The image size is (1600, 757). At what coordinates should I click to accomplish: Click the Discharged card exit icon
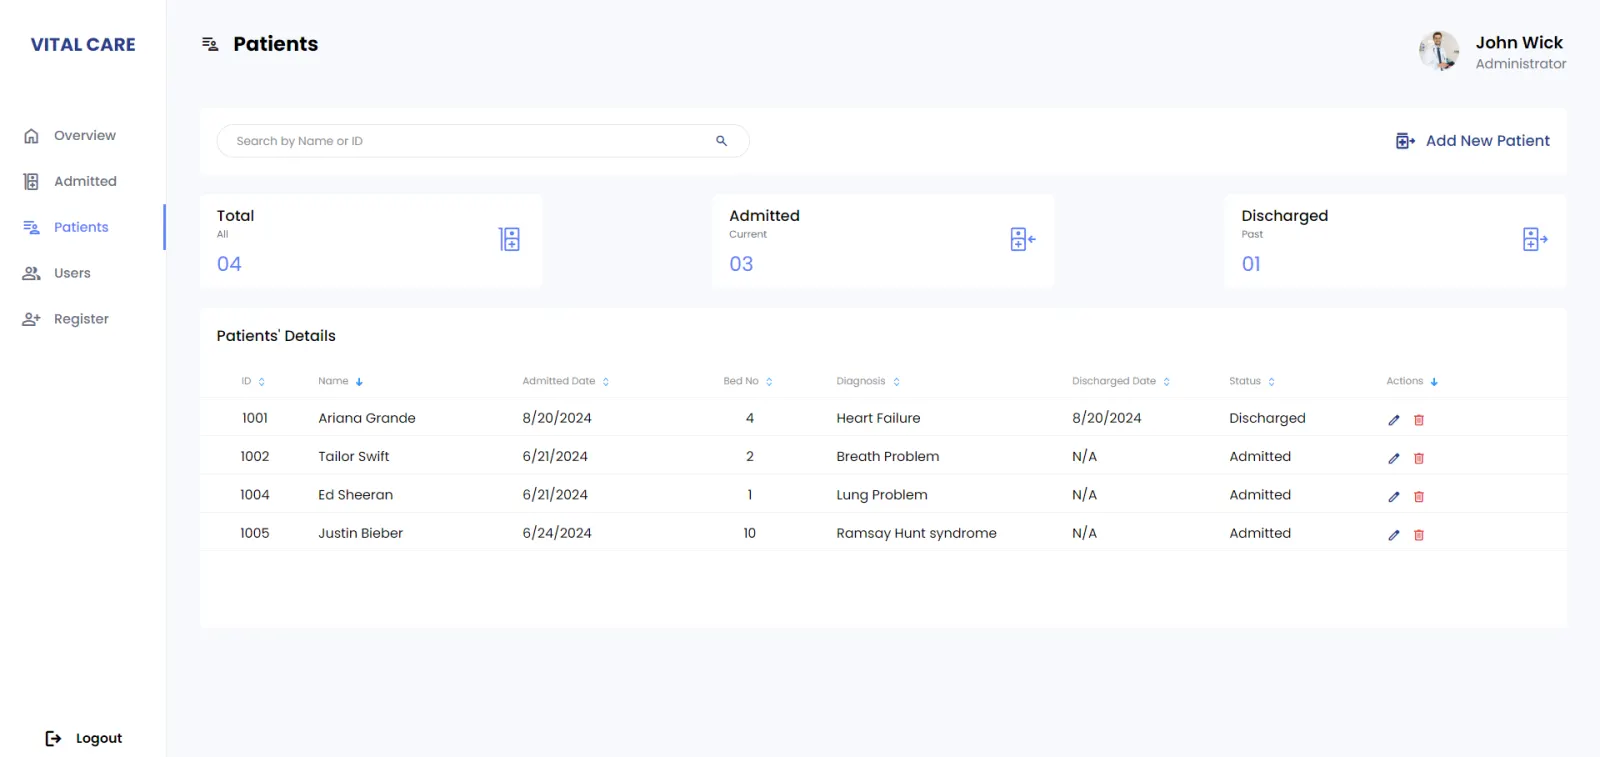[1534, 239]
